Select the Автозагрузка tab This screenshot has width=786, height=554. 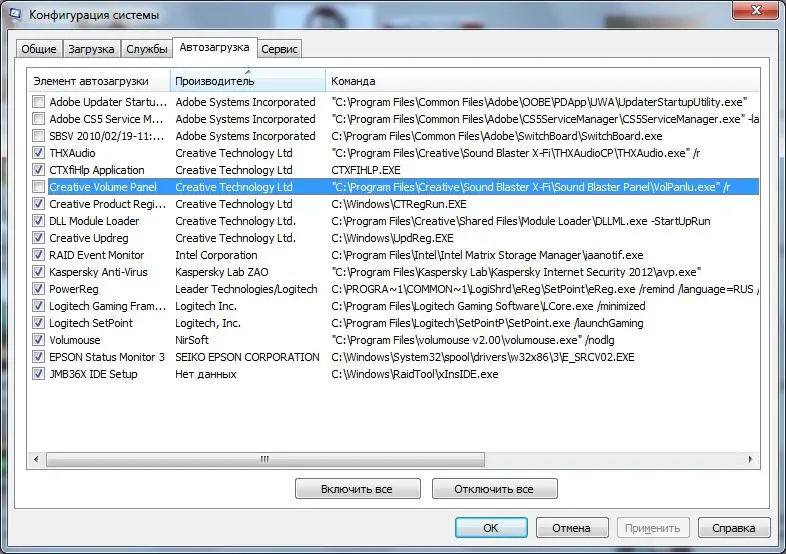click(x=215, y=47)
